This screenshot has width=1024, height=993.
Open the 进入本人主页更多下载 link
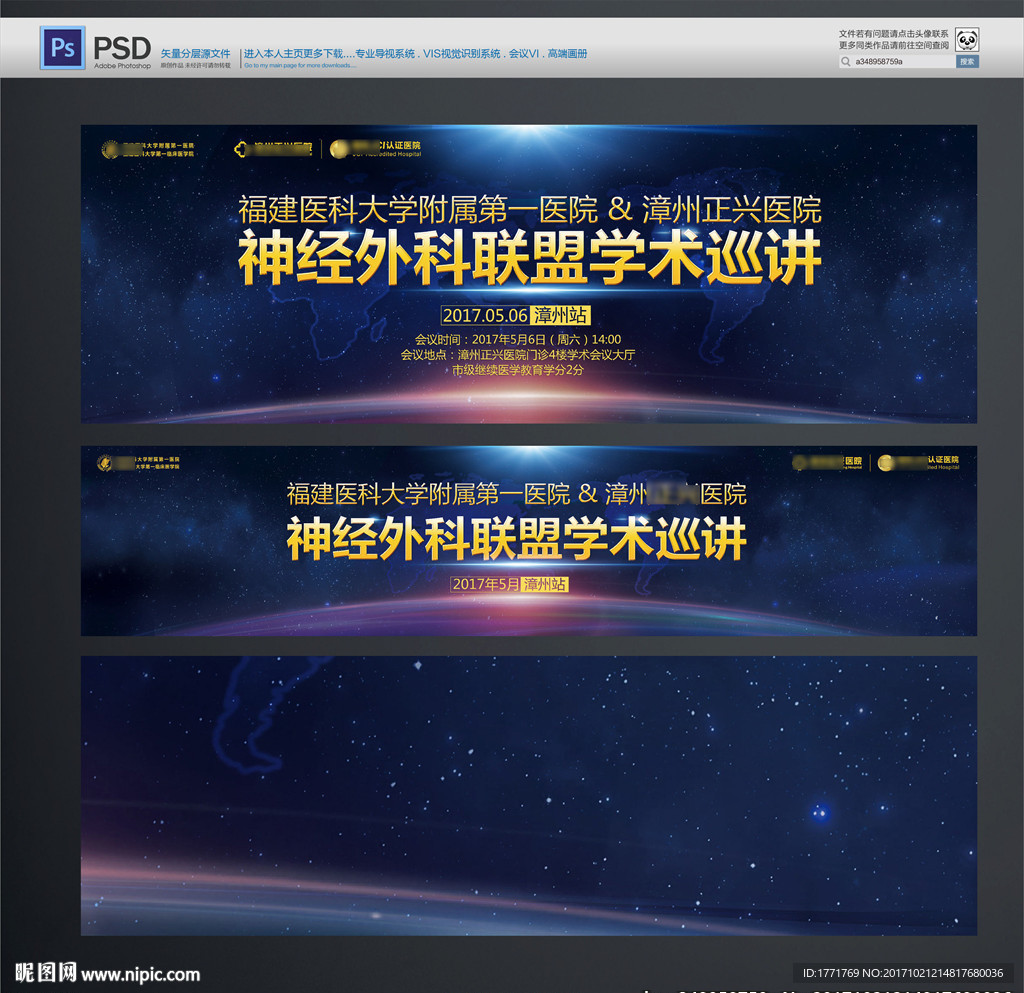pos(415,54)
